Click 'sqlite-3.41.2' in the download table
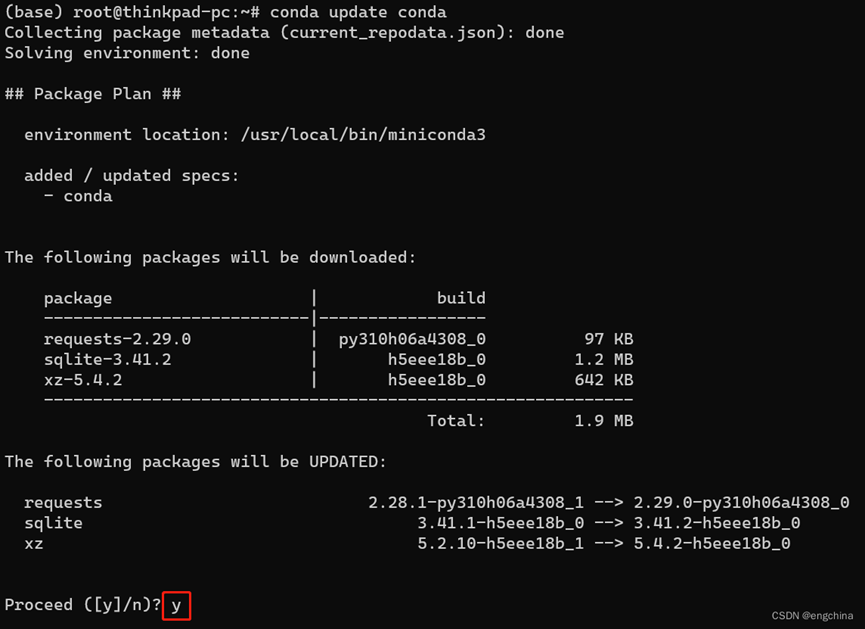Screen dimensions: 865x629 click(x=107, y=359)
